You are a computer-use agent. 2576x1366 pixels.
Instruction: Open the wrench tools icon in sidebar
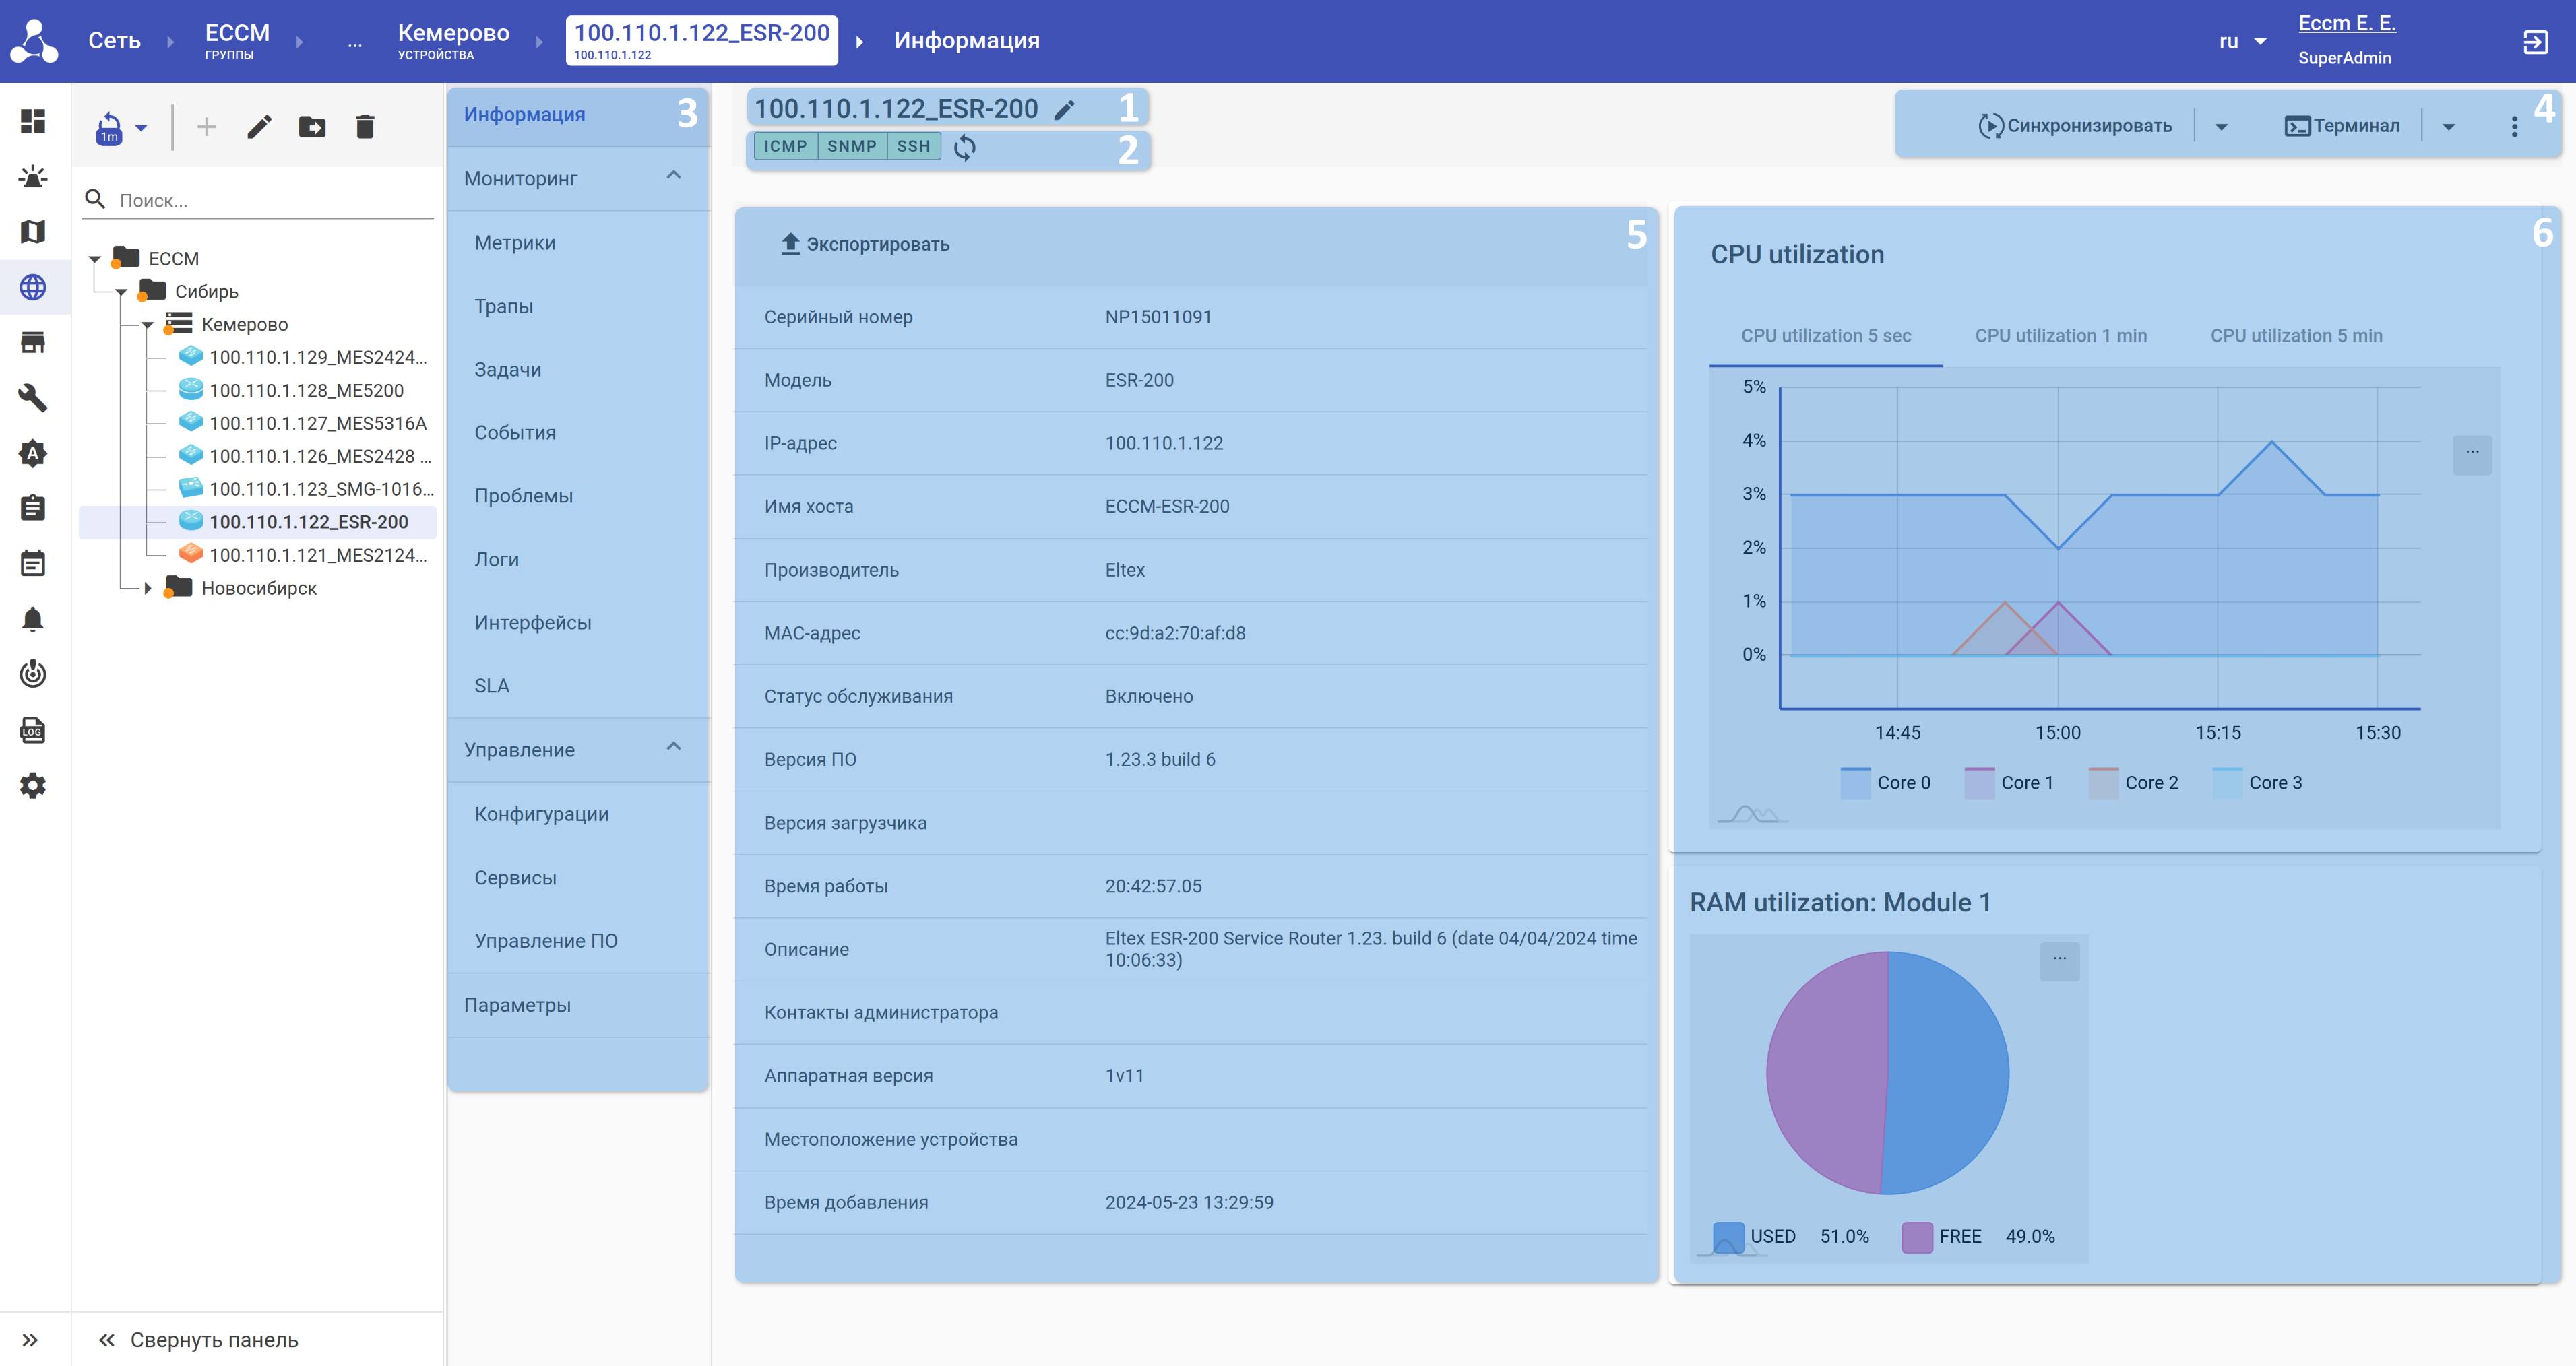tap(32, 398)
